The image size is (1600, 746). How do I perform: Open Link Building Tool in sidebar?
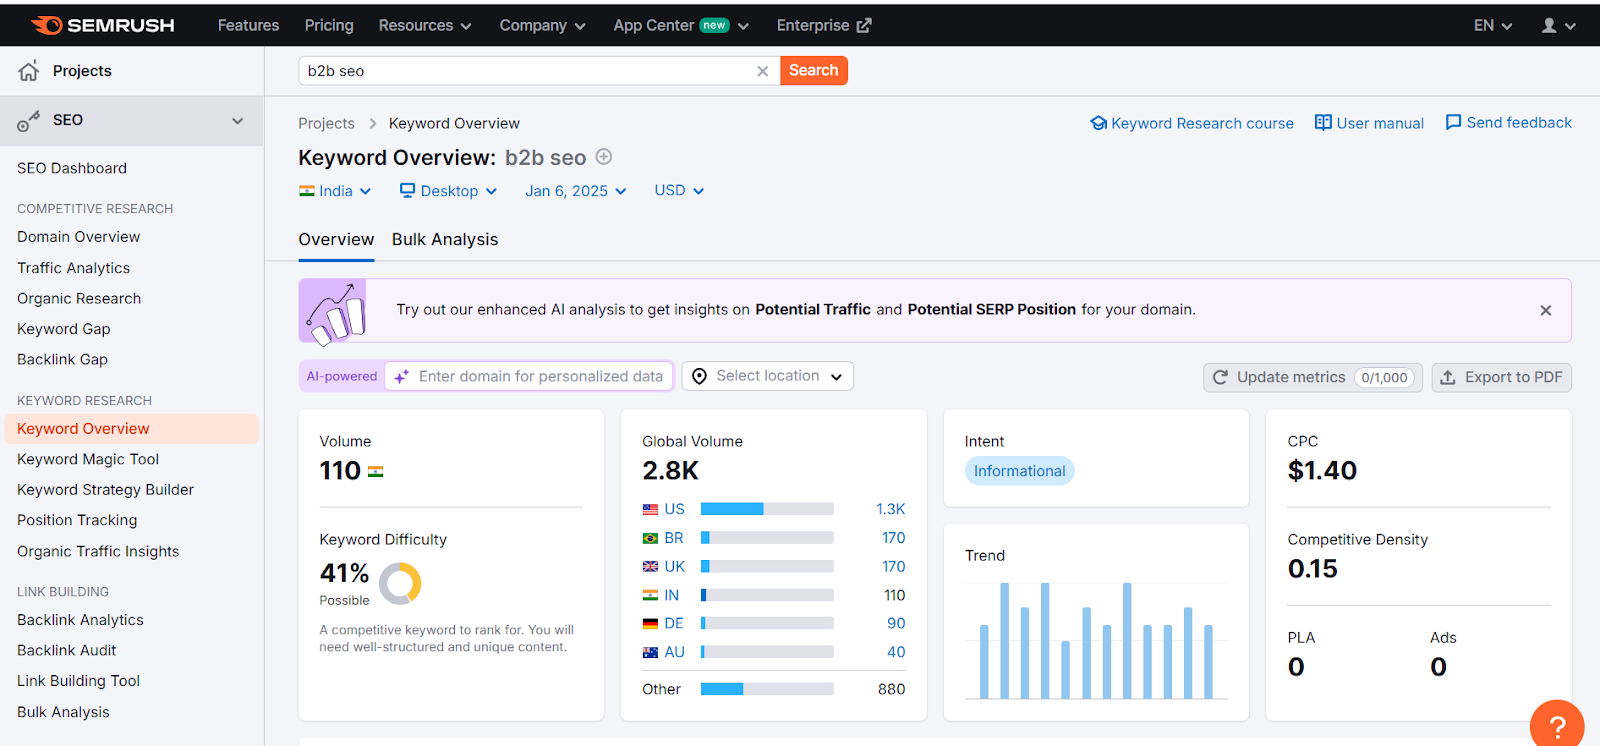[x=78, y=681]
